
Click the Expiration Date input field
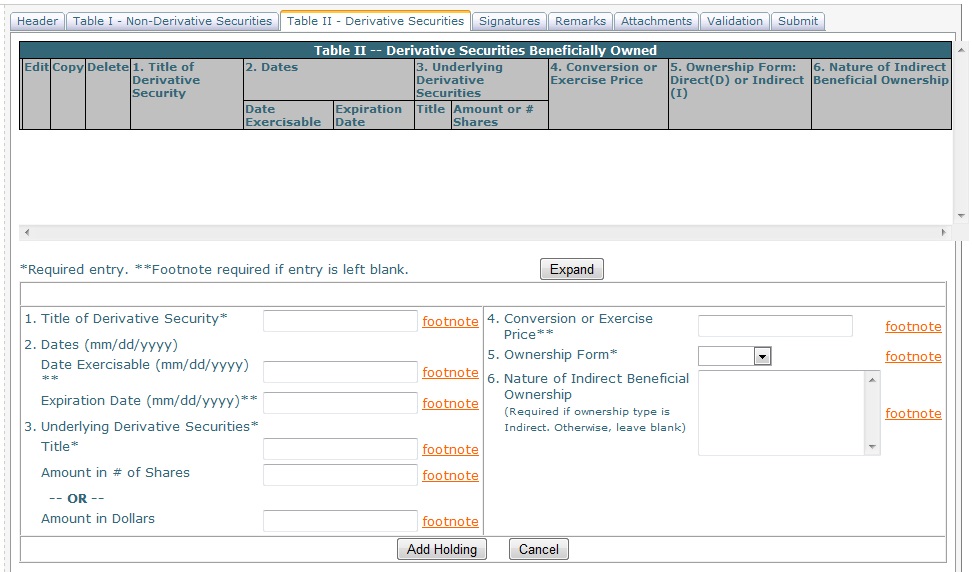coord(340,403)
